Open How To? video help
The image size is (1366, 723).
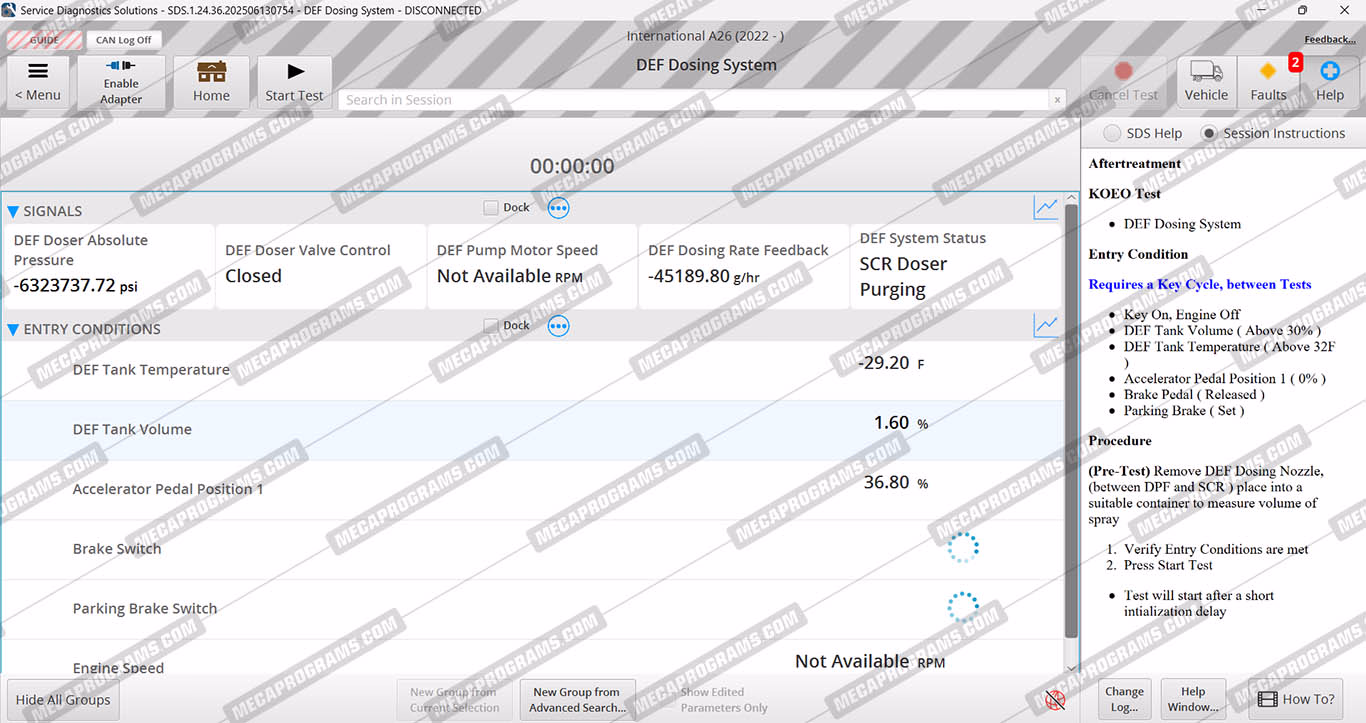tap(1296, 699)
